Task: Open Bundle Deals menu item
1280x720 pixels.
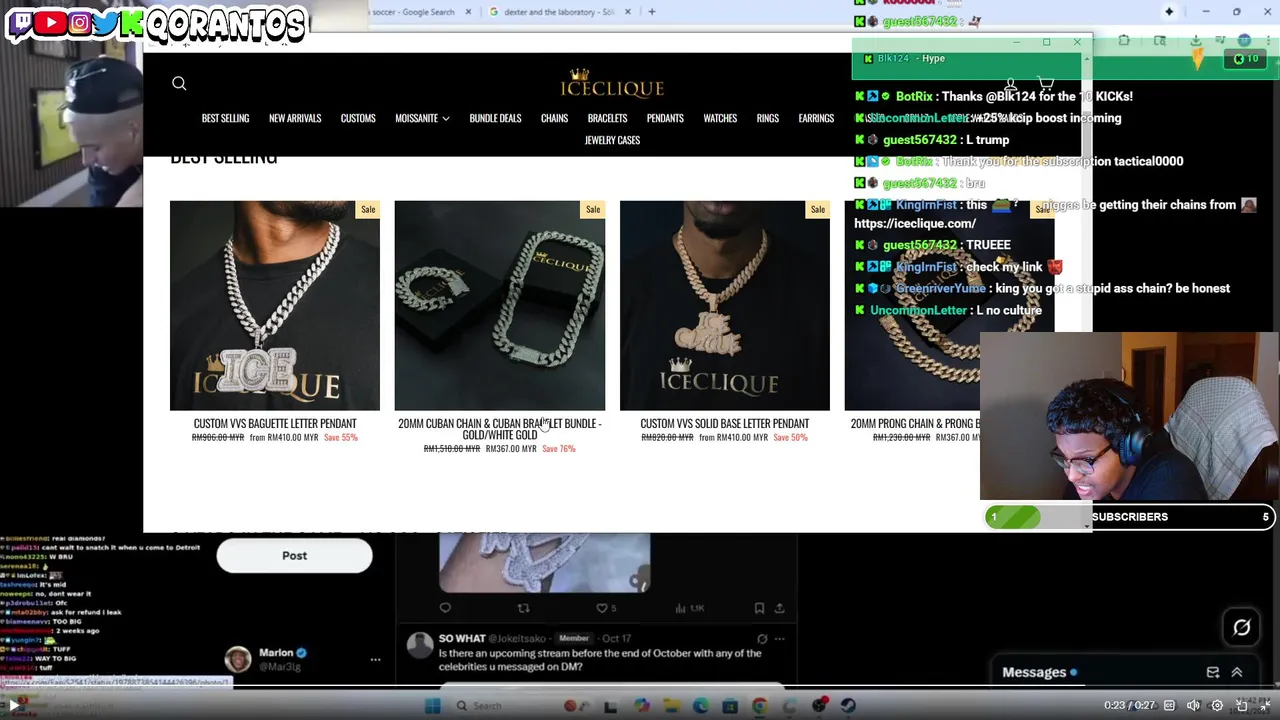Action: (x=495, y=118)
